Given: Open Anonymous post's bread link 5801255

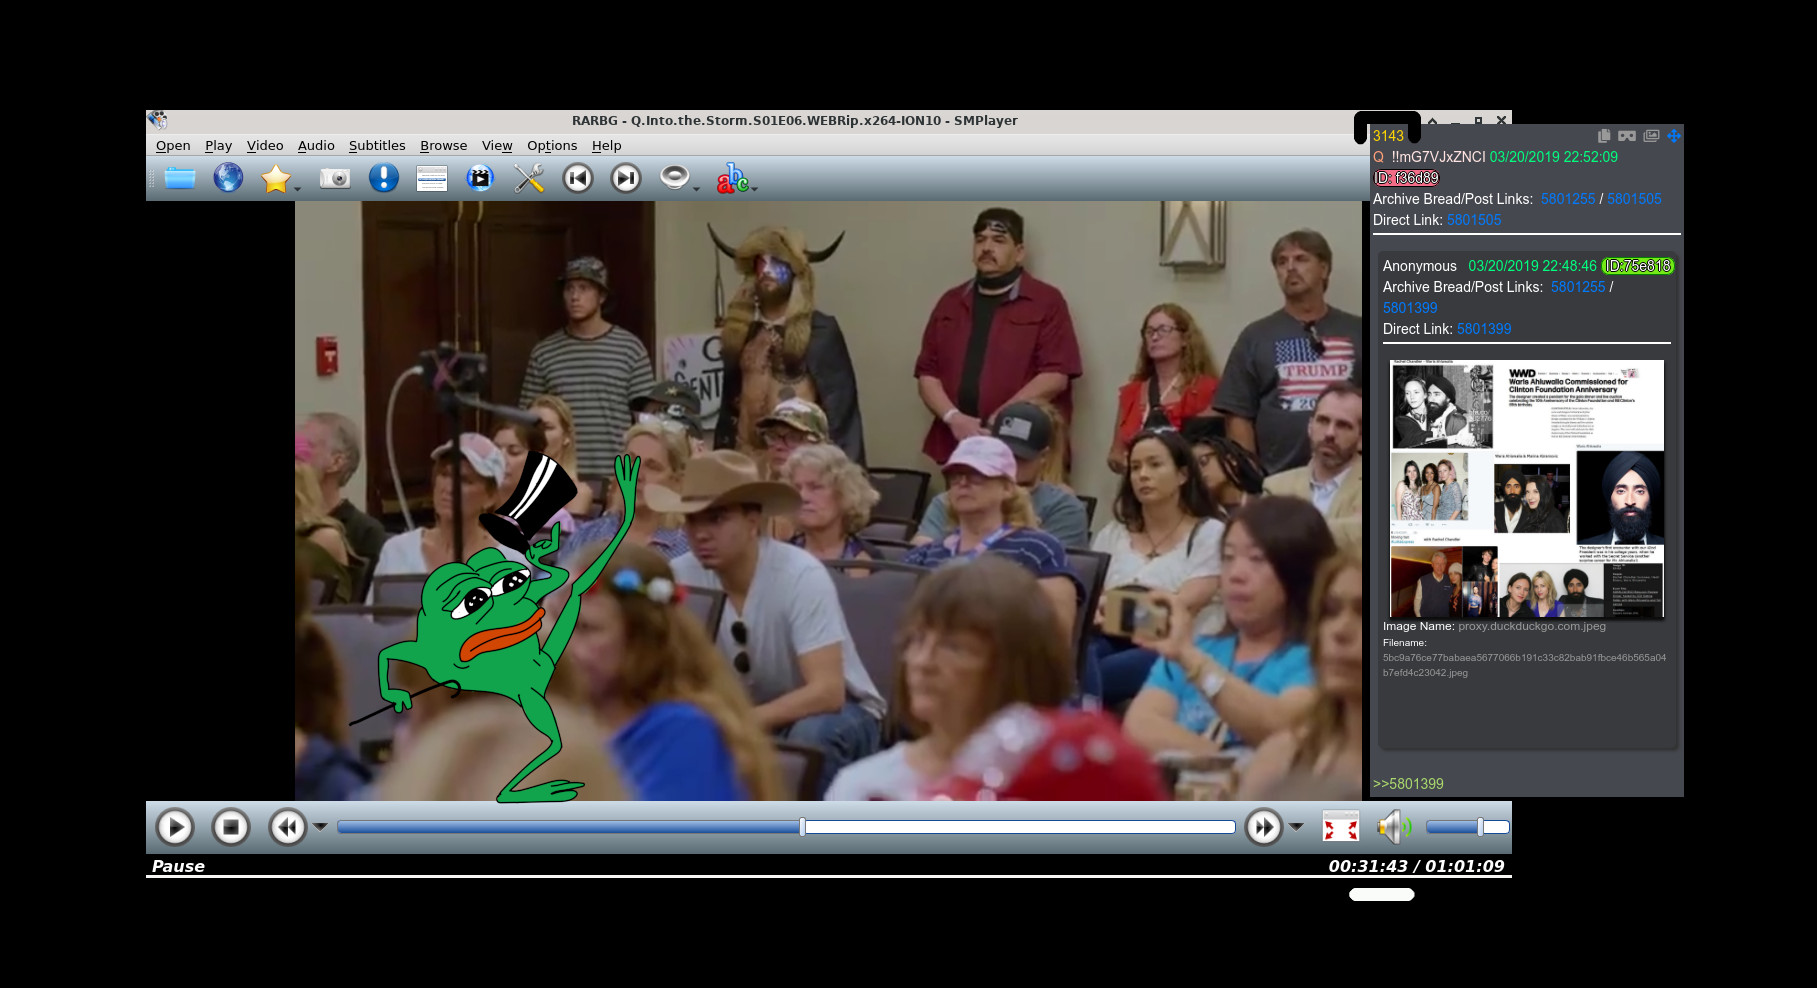Looking at the screenshot, I should tap(1578, 287).
